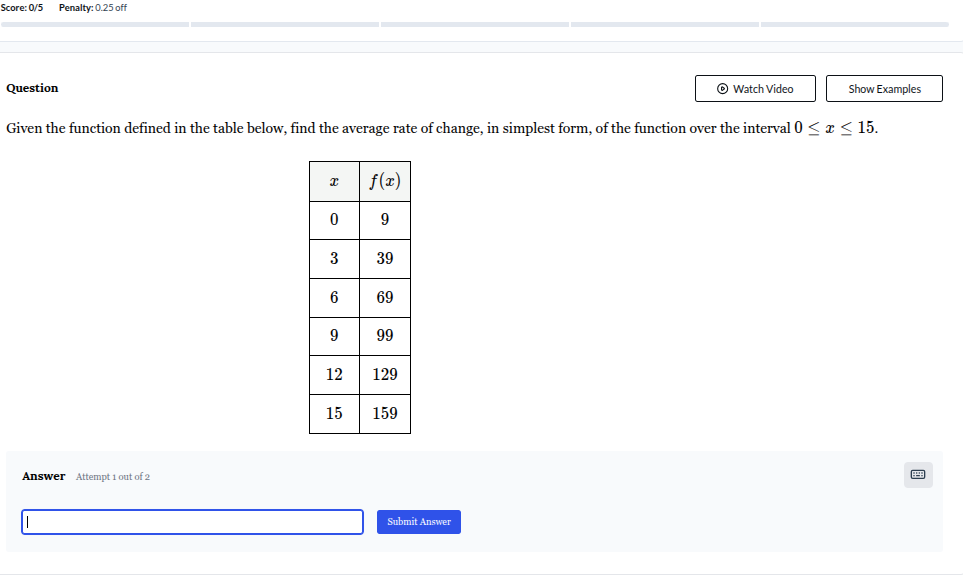Select the table cell showing 15

[334, 413]
